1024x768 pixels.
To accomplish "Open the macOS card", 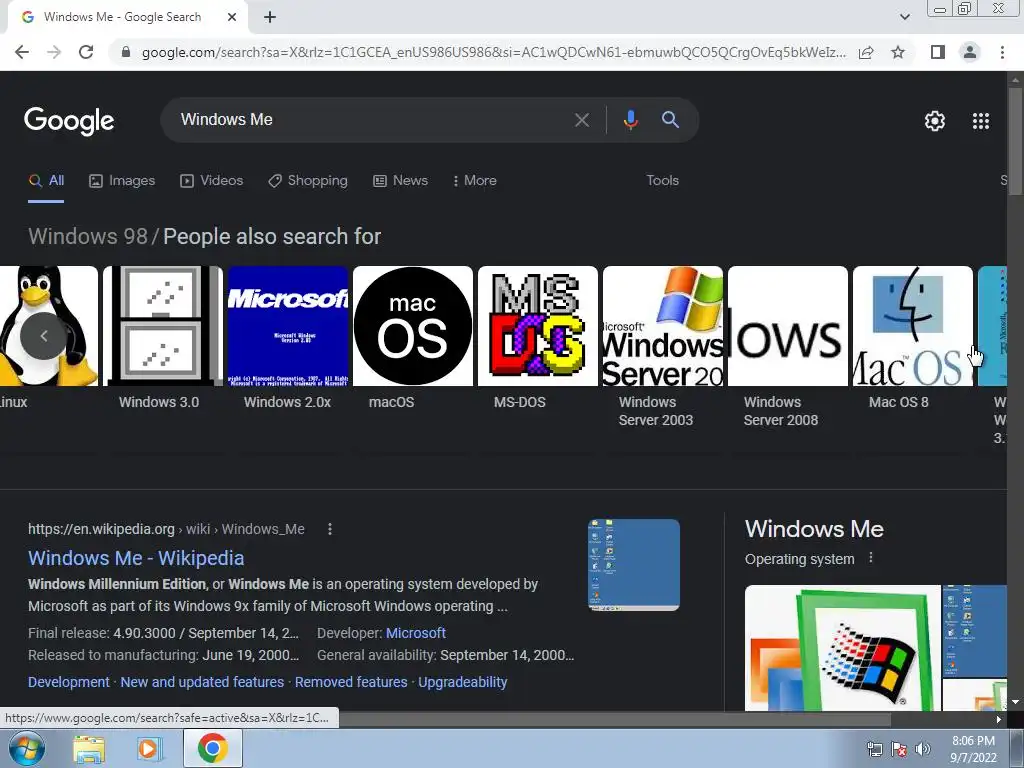I will pyautogui.click(x=413, y=338).
